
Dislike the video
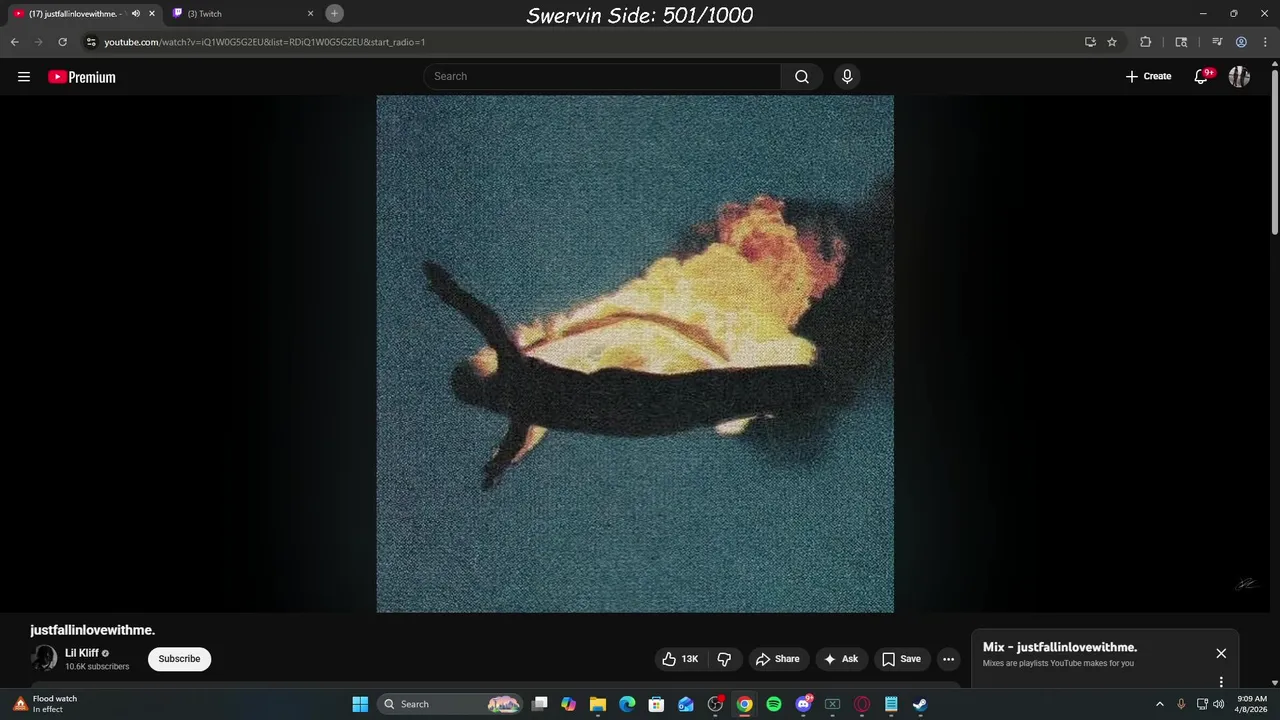[x=724, y=659]
